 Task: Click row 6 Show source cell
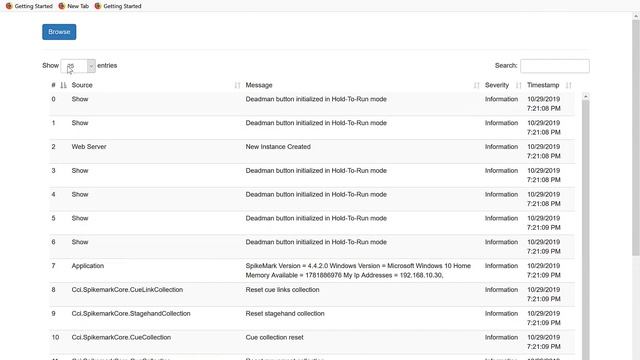(80, 242)
